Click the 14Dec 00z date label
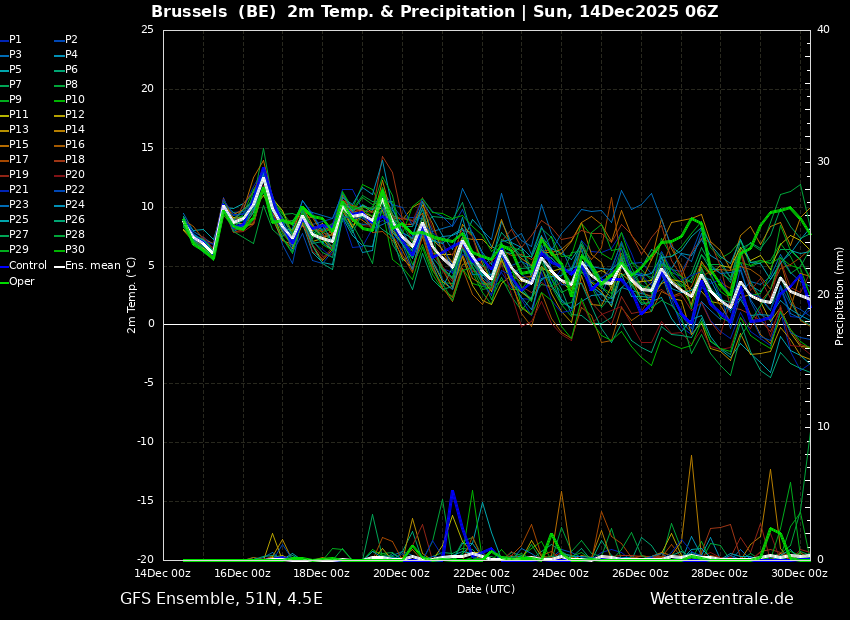Viewport: 850px width, 620px height. pos(164,573)
